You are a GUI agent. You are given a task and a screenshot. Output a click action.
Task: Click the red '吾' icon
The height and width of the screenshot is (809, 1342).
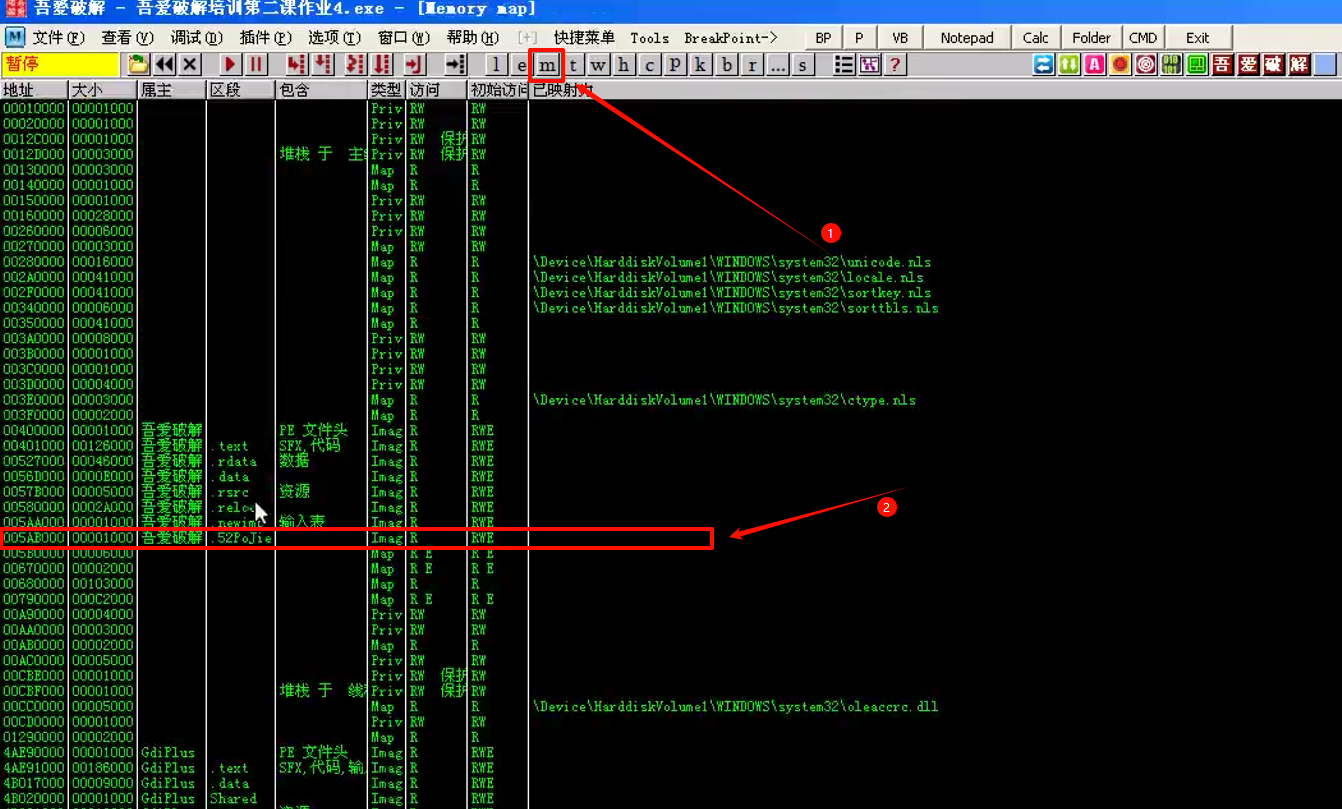[x=1222, y=64]
